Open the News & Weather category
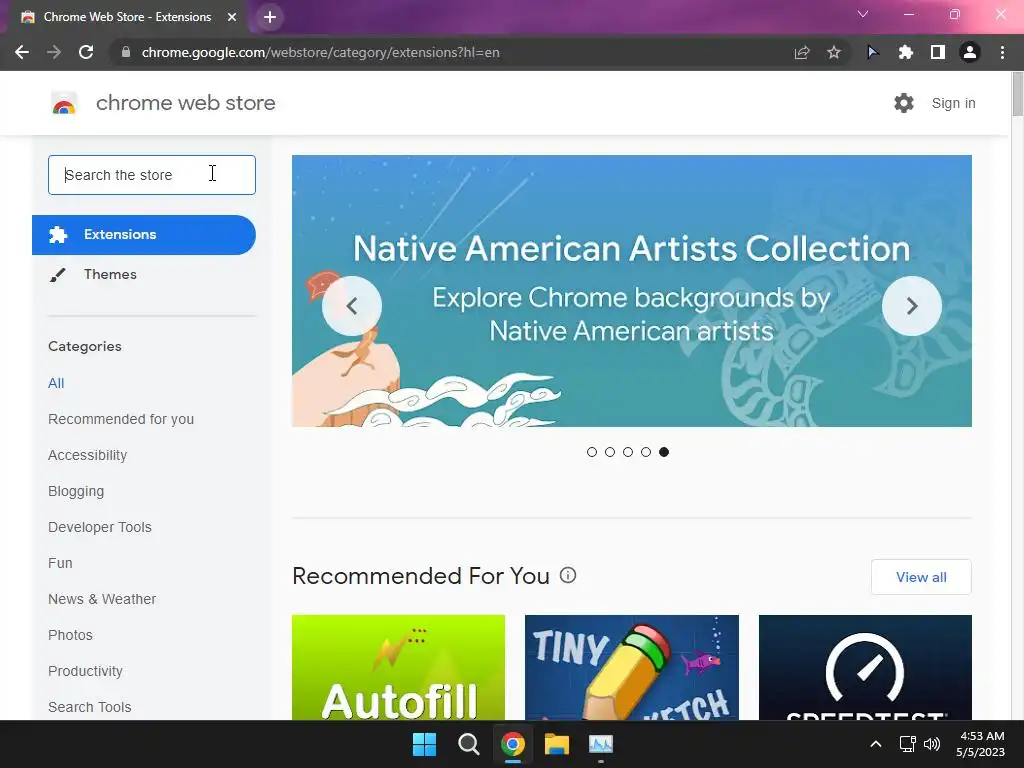The width and height of the screenshot is (1024, 768). tap(102, 599)
